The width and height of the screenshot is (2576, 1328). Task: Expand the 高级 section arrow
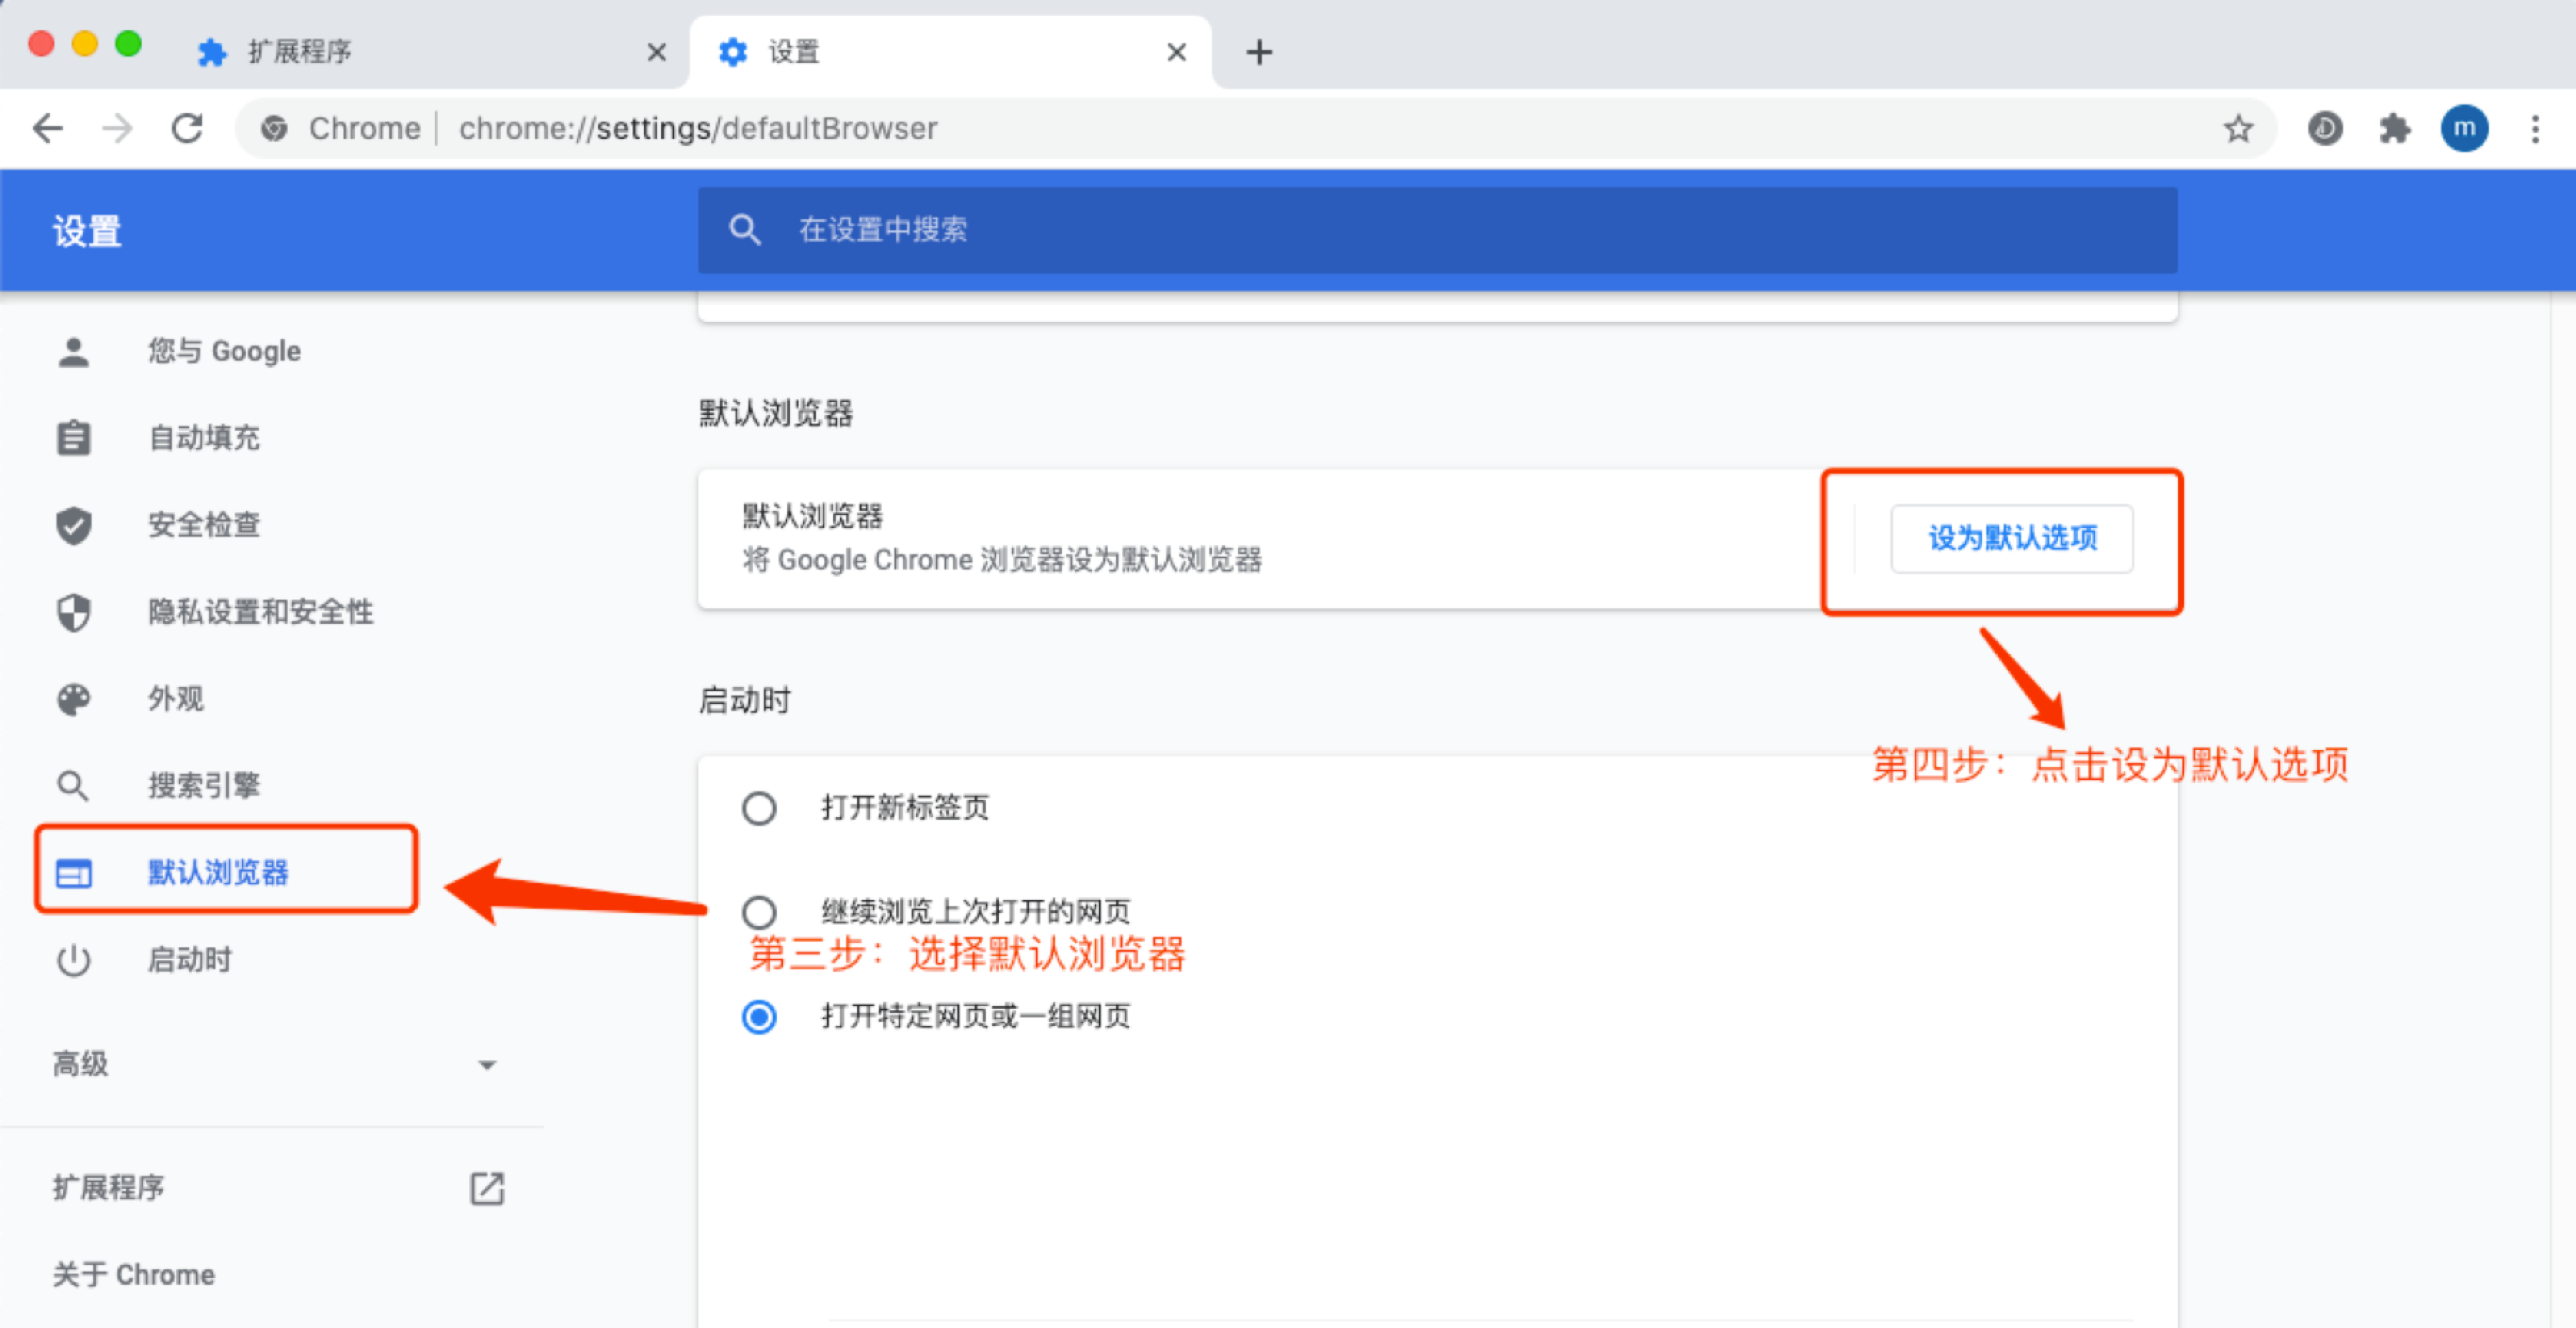pyautogui.click(x=487, y=1065)
